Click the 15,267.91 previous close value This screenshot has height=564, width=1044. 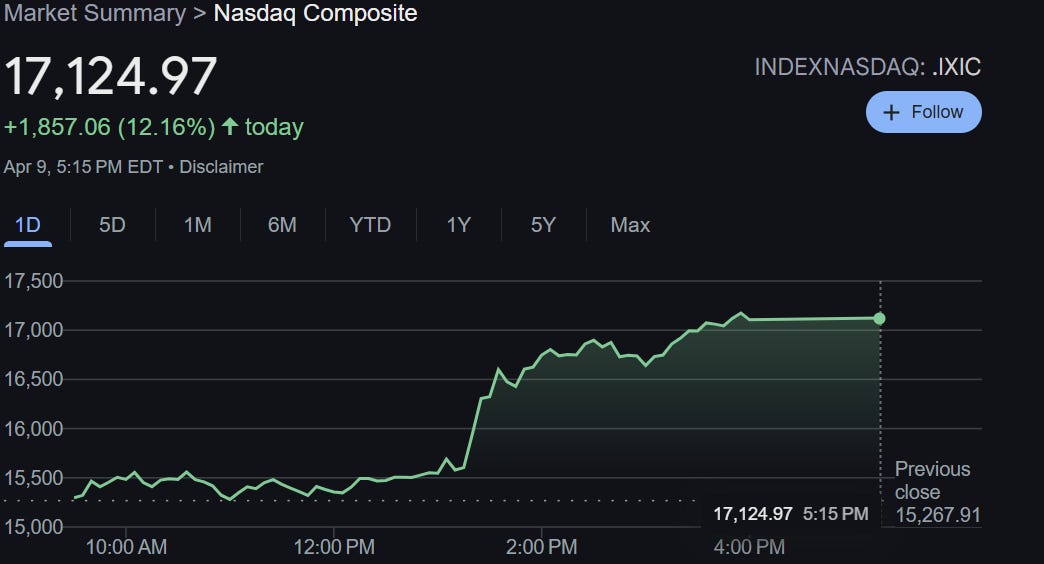tap(937, 515)
